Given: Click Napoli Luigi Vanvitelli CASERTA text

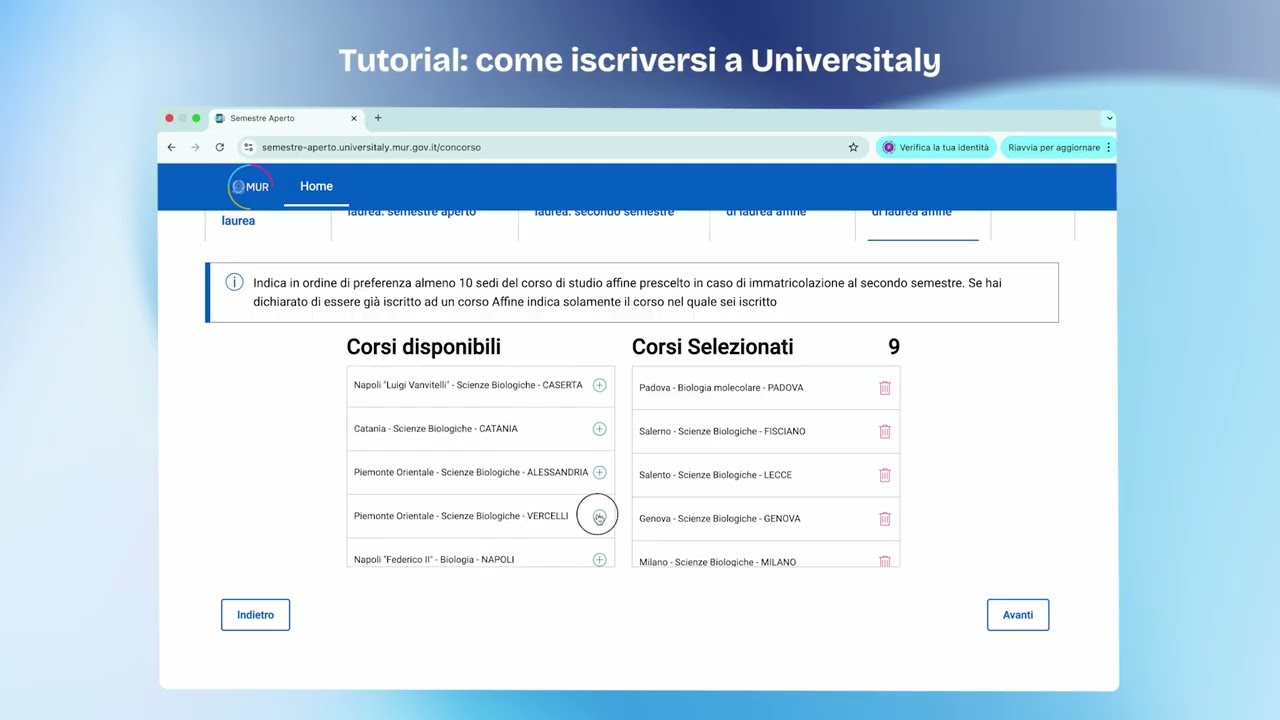Looking at the screenshot, I should (x=468, y=385).
